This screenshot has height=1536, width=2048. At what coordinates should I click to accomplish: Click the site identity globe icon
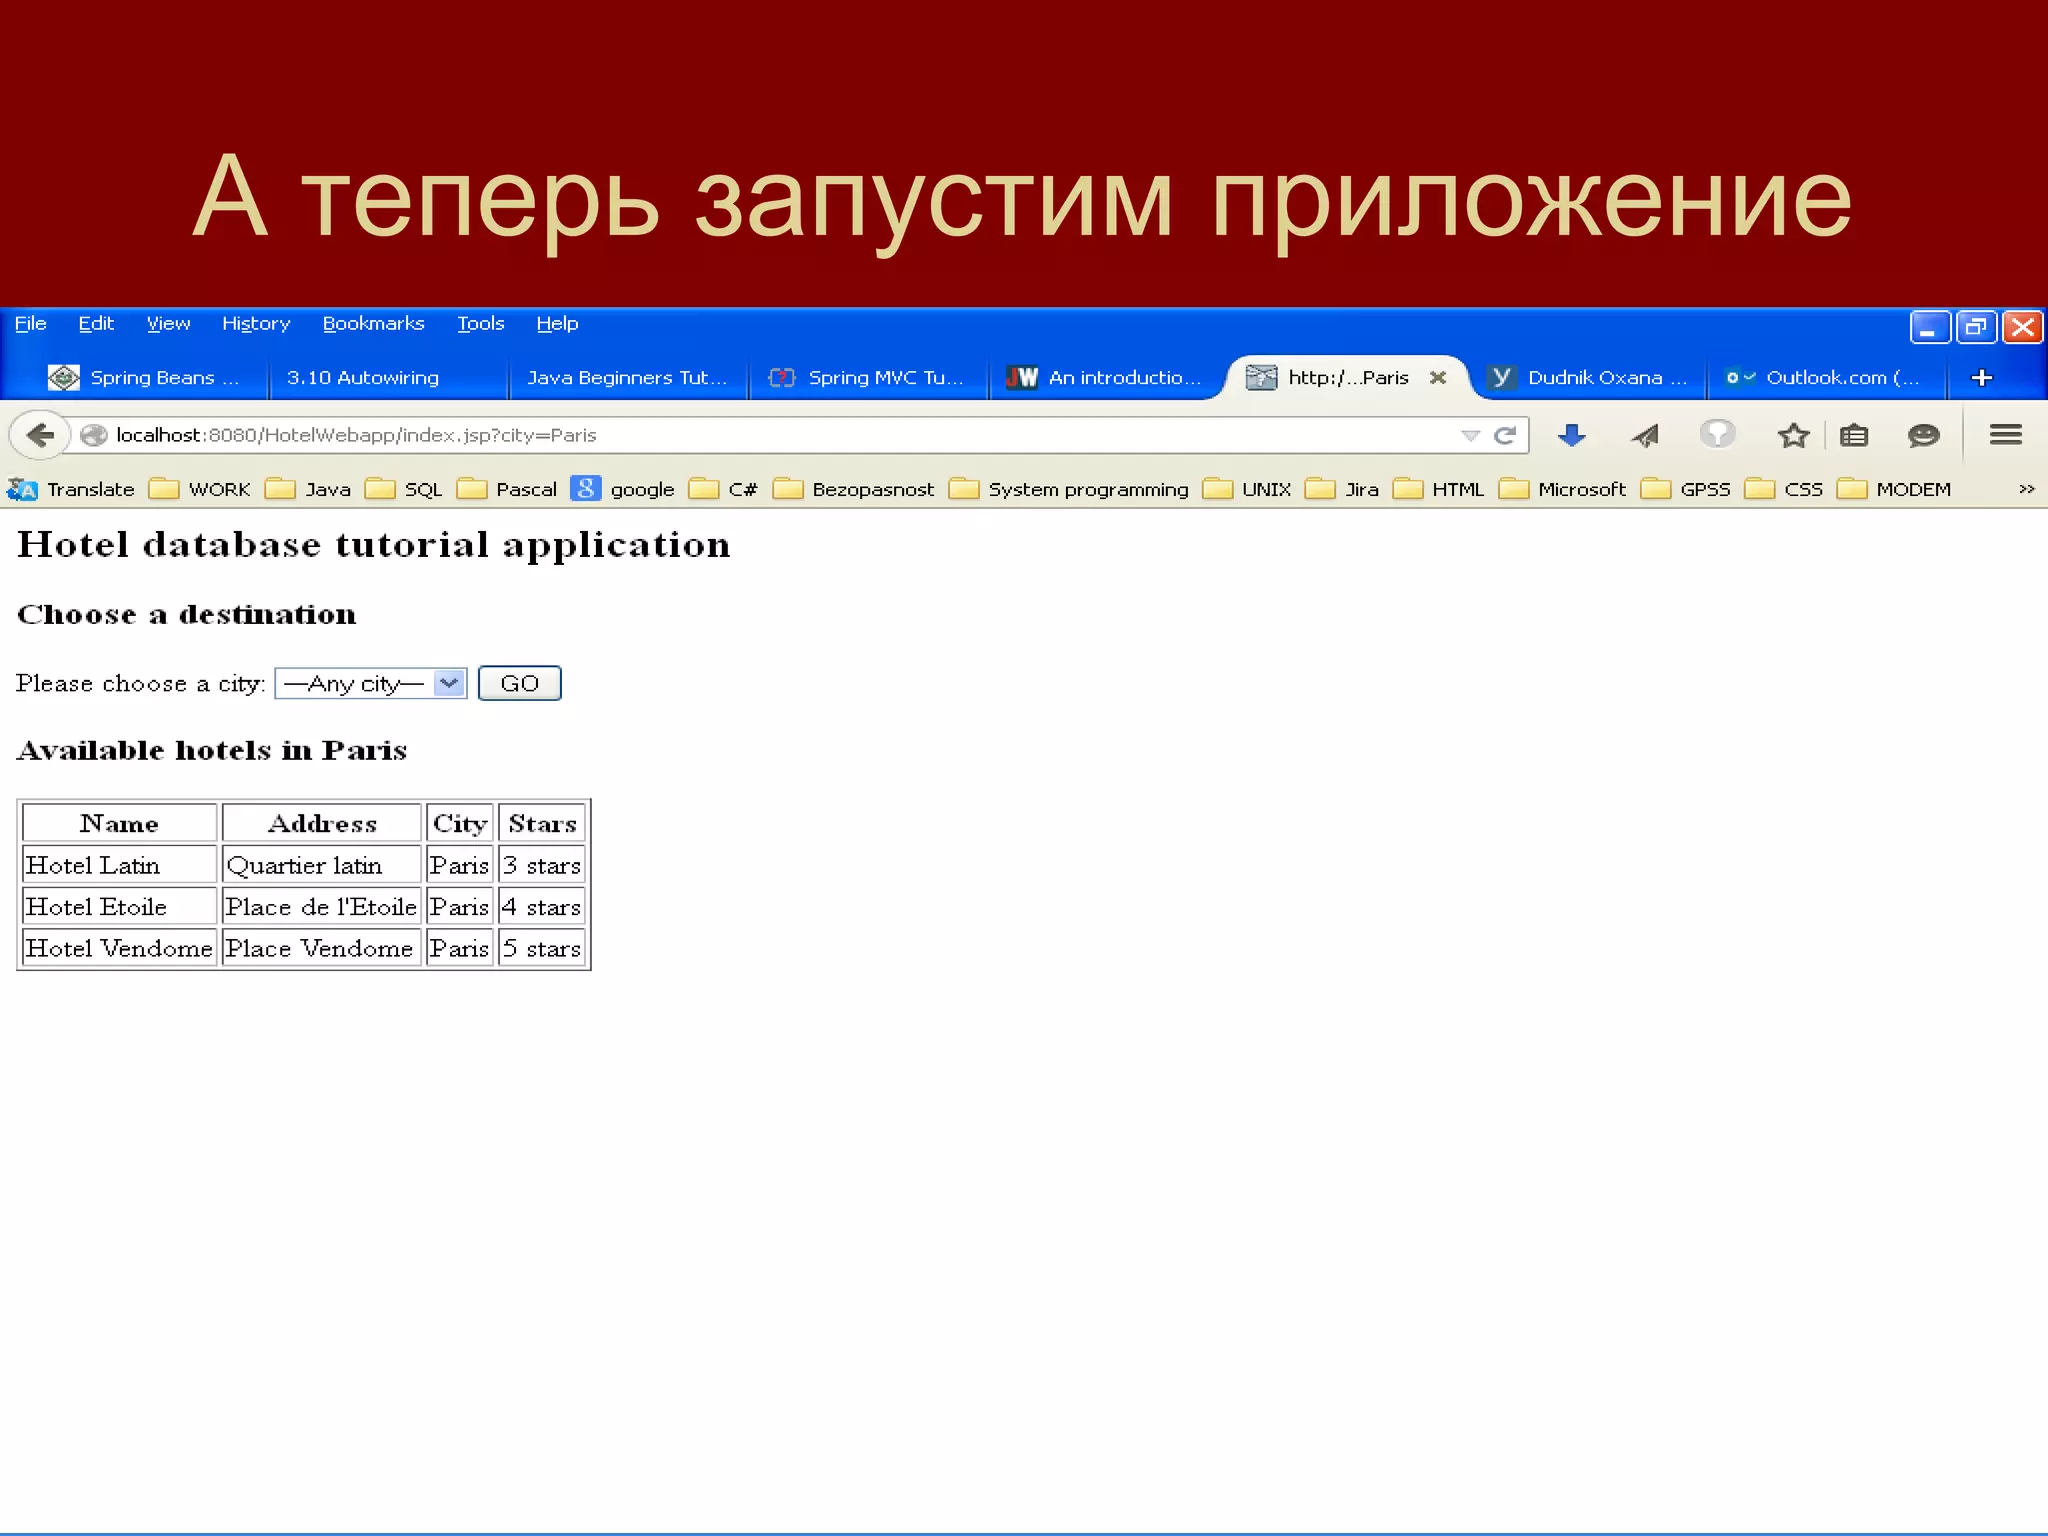coord(94,435)
